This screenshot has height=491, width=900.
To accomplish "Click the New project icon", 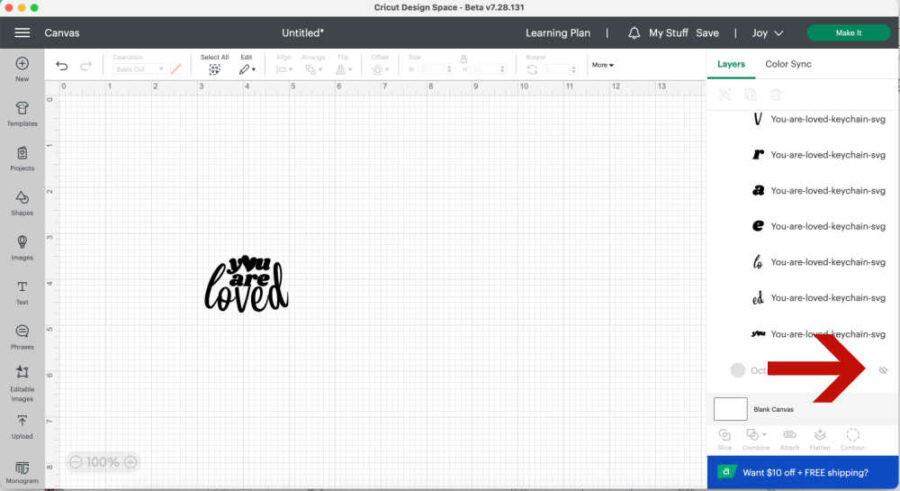I will [x=22, y=65].
